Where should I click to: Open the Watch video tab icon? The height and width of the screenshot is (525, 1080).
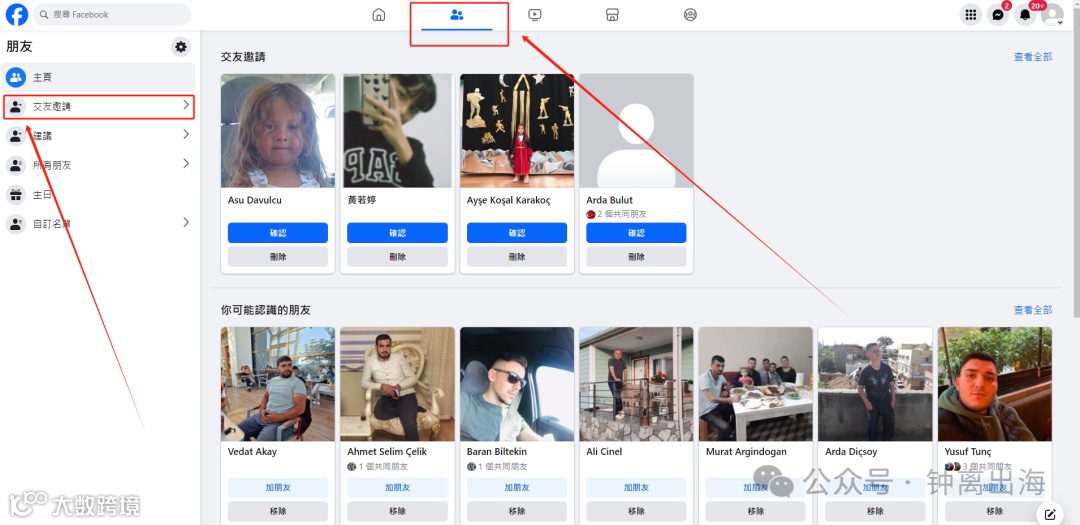tap(534, 14)
